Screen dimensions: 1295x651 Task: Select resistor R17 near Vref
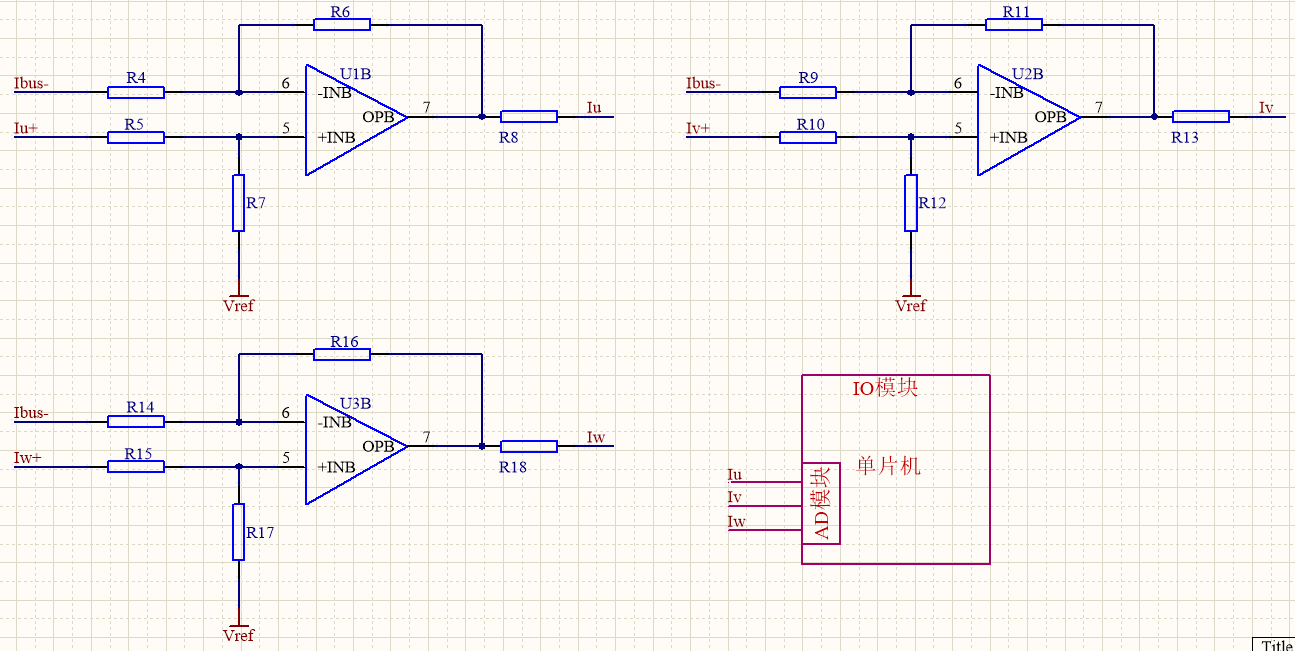(238, 532)
